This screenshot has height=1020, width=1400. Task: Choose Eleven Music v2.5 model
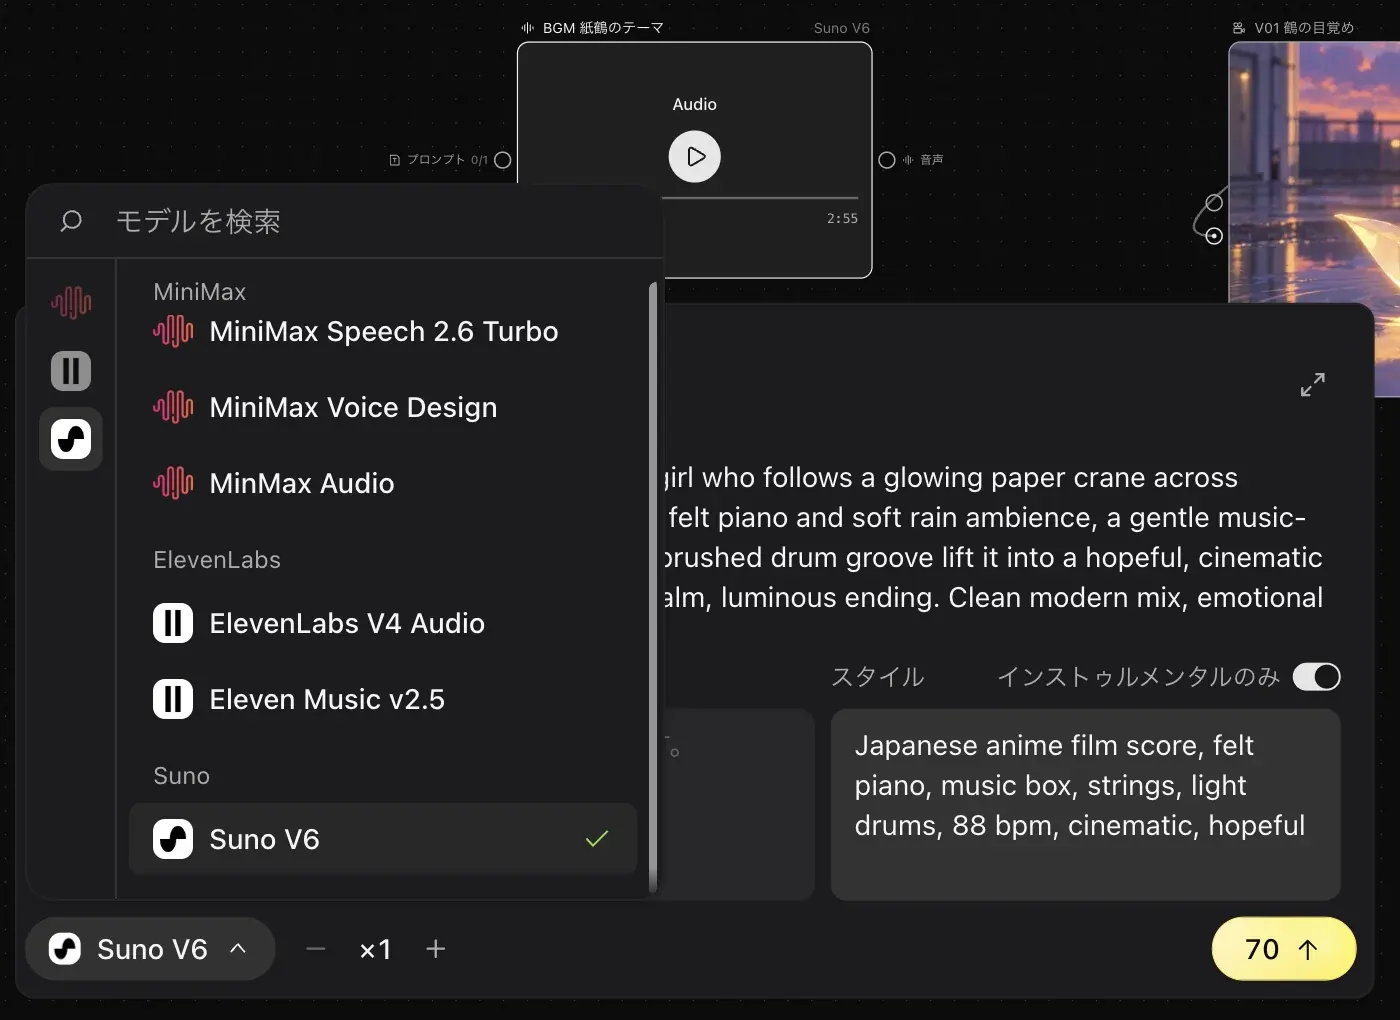point(383,699)
